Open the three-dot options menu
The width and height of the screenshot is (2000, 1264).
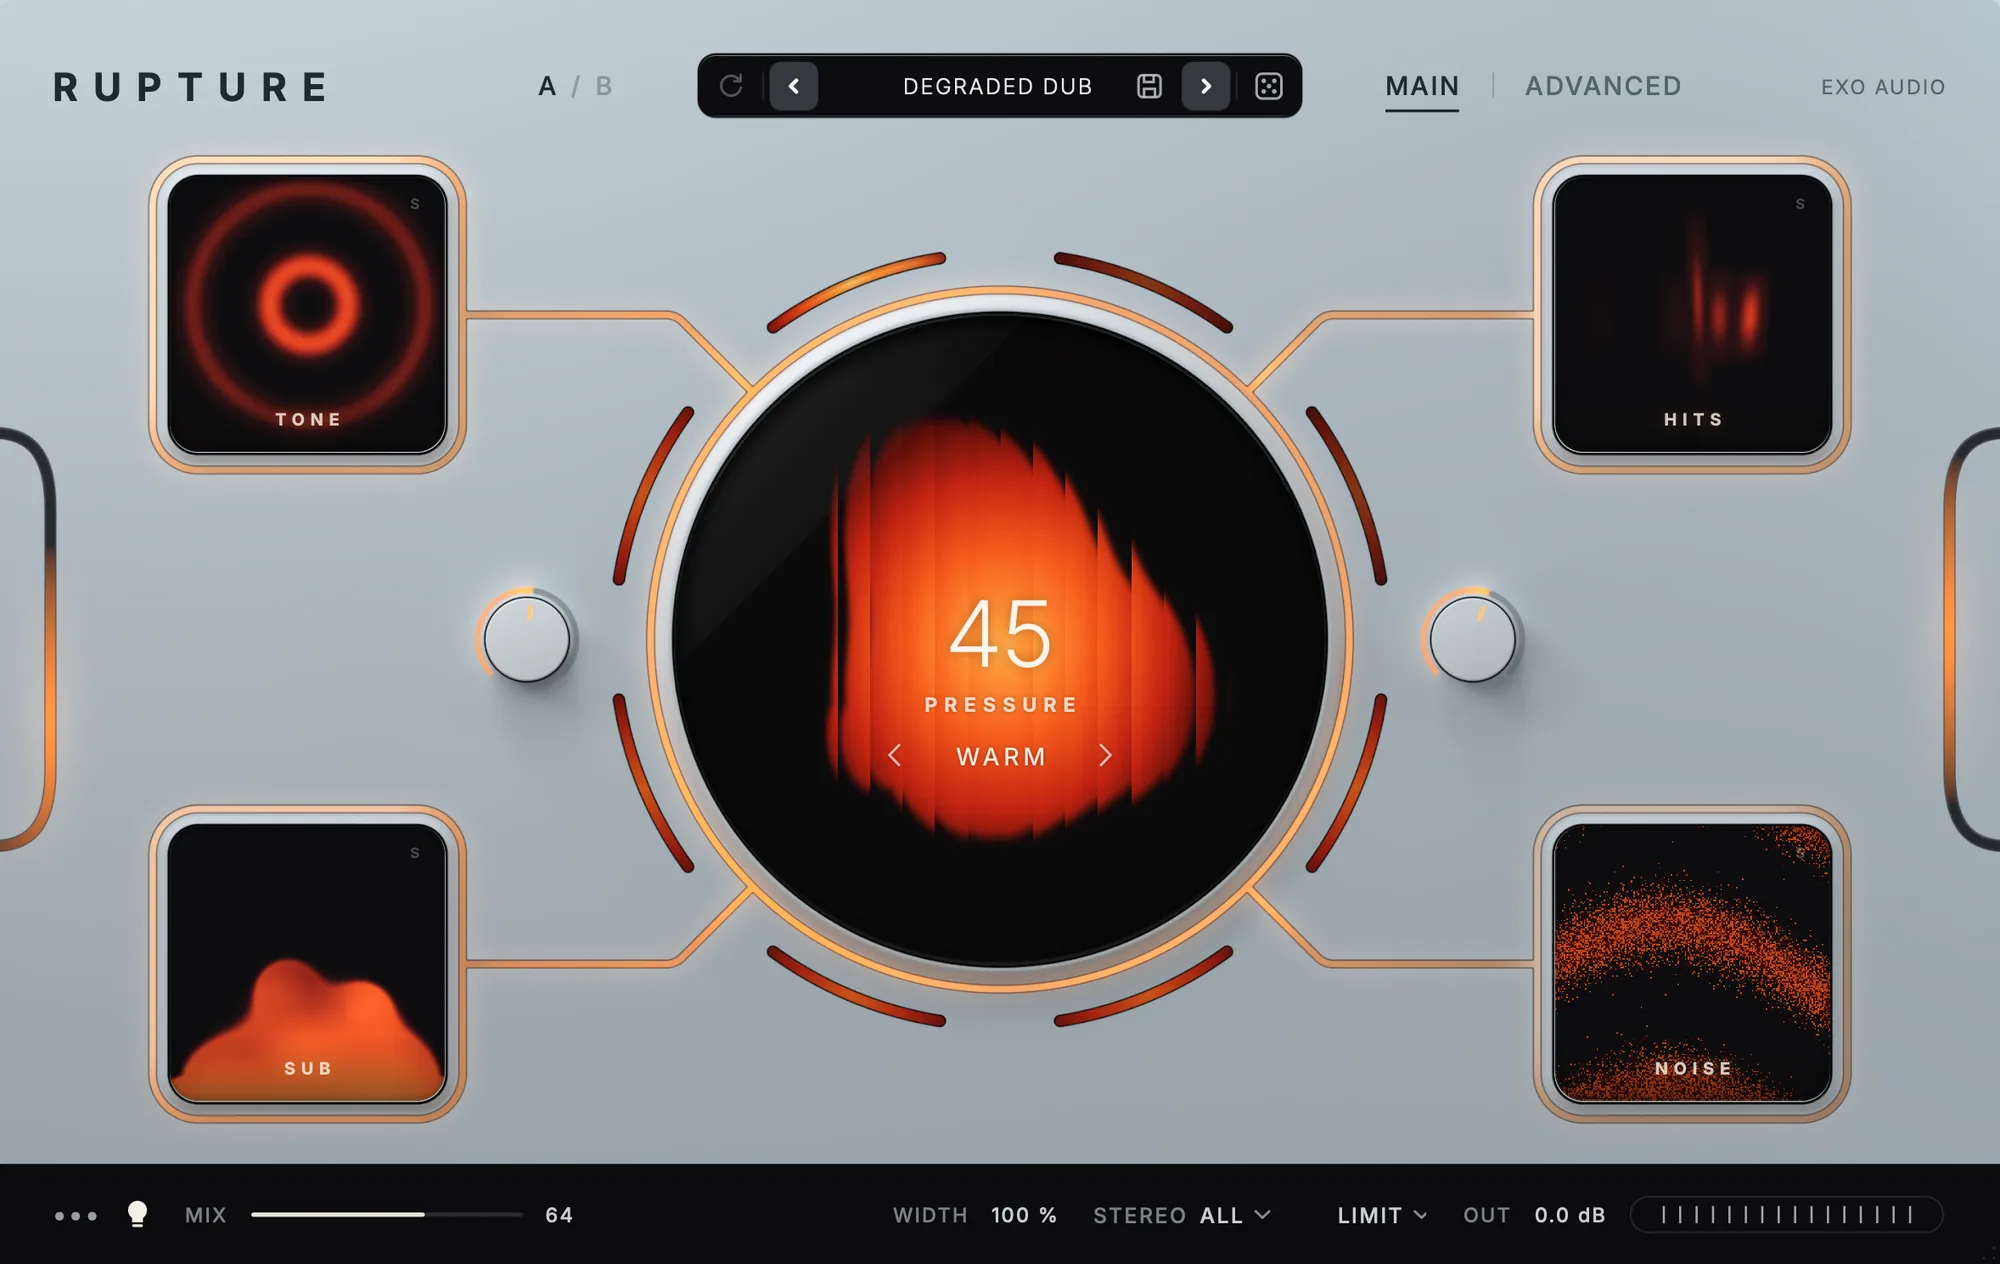pyautogui.click(x=76, y=1216)
